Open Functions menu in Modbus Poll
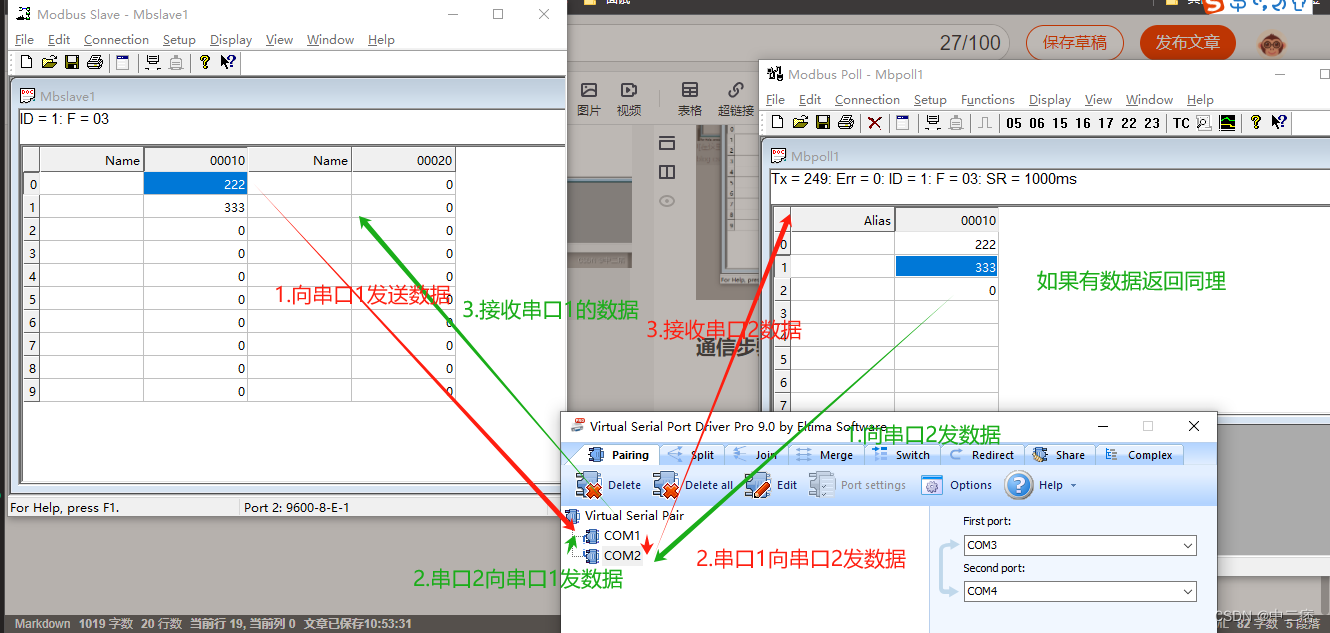Viewport: 1330px width, 633px height. tap(988, 100)
